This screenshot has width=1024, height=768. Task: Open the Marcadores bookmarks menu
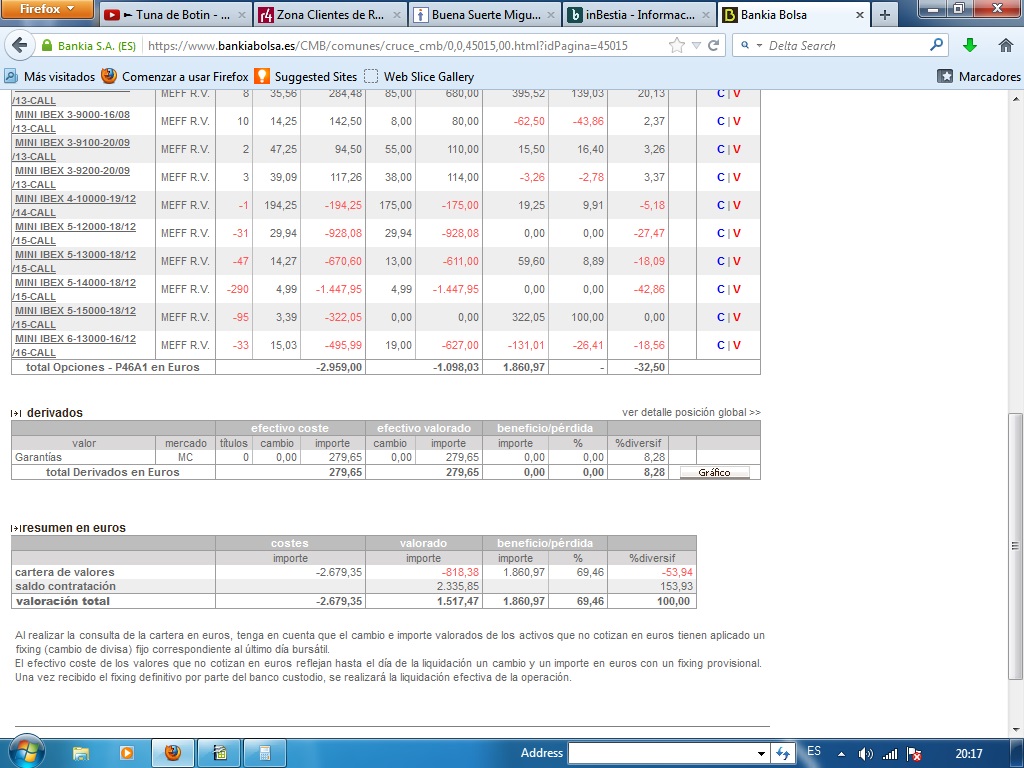(979, 76)
